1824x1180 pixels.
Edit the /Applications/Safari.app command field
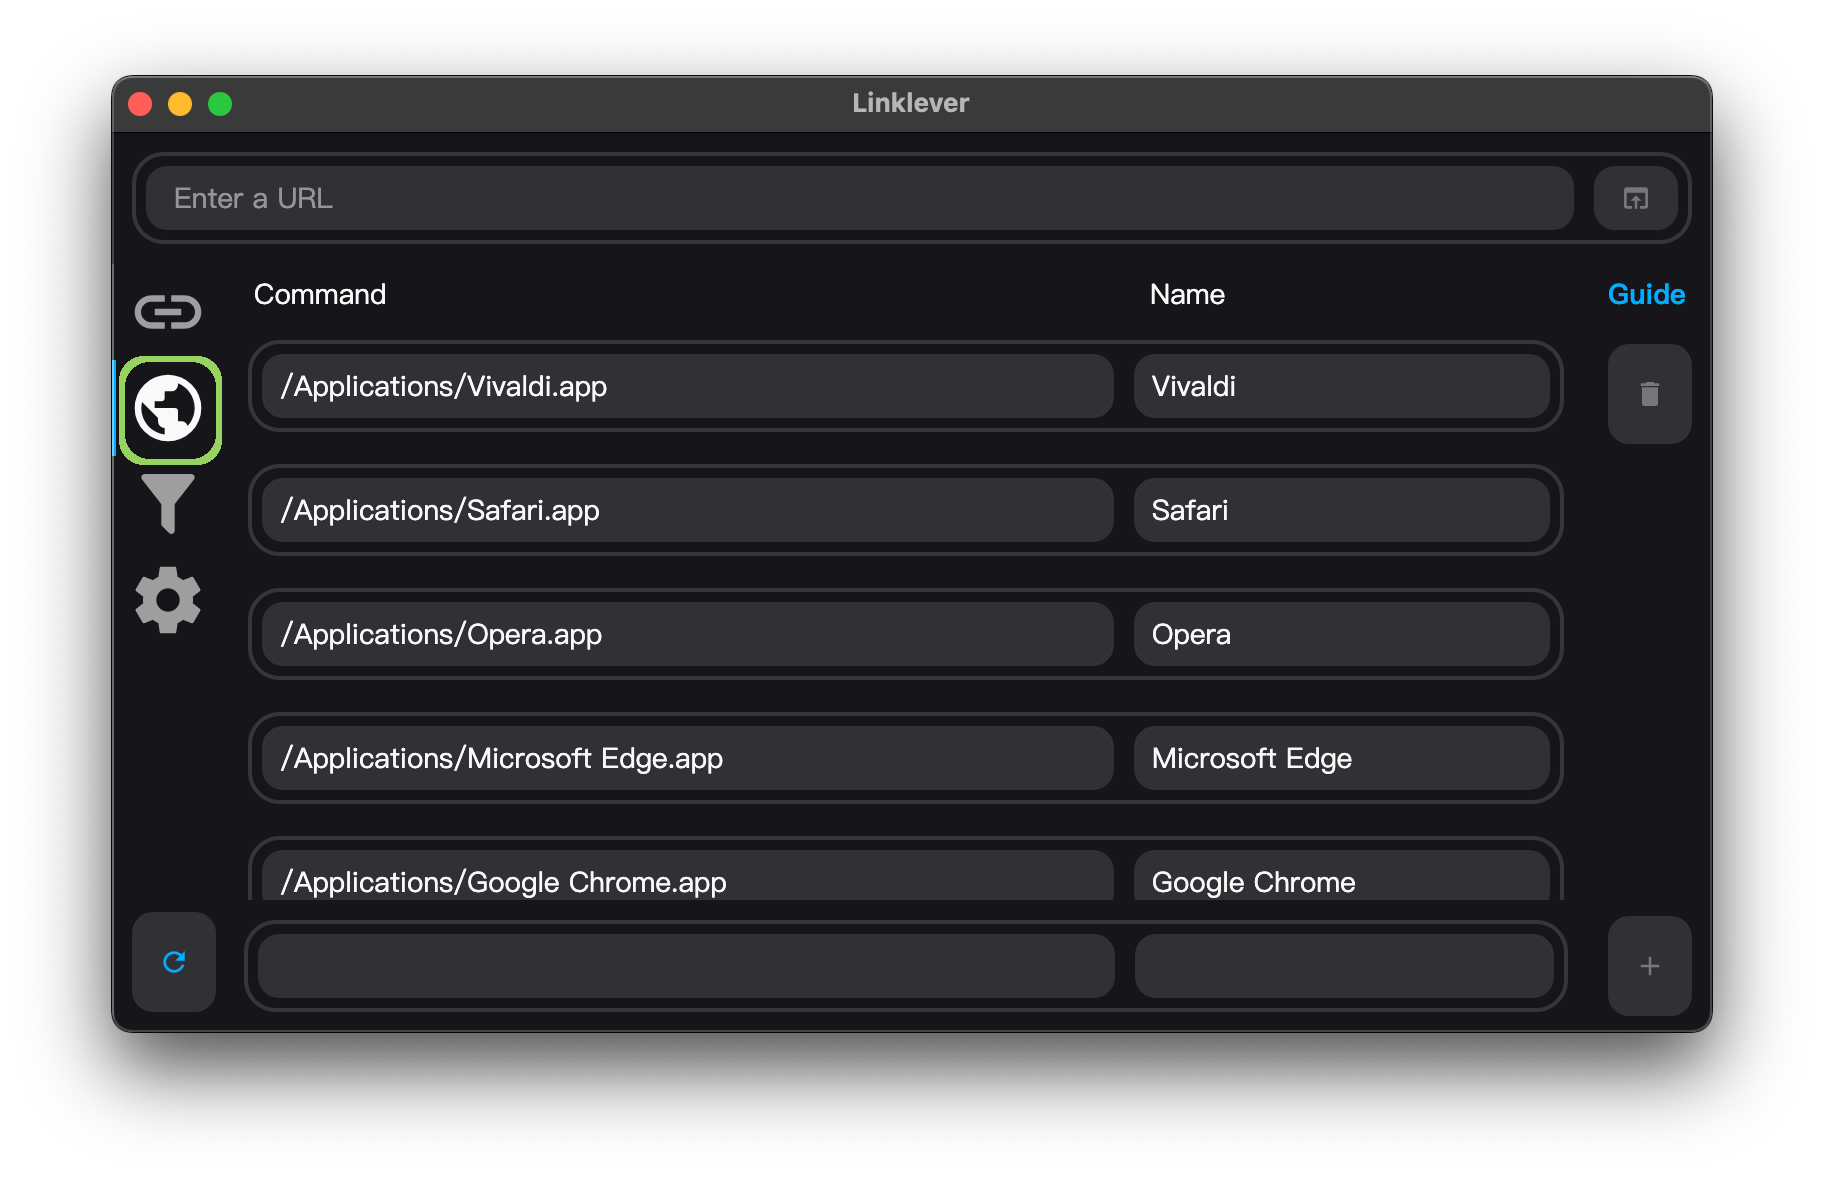[x=688, y=510]
